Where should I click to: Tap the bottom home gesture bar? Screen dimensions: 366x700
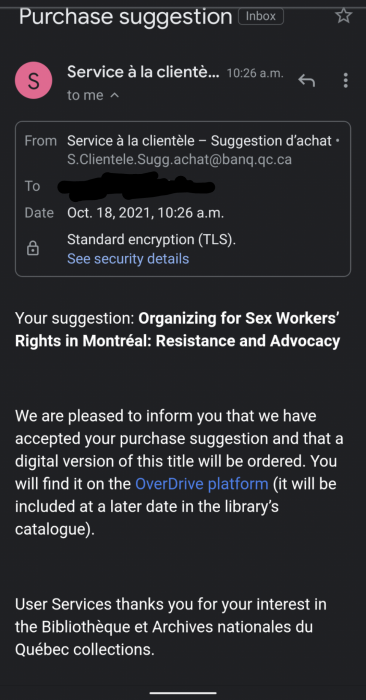point(183,693)
